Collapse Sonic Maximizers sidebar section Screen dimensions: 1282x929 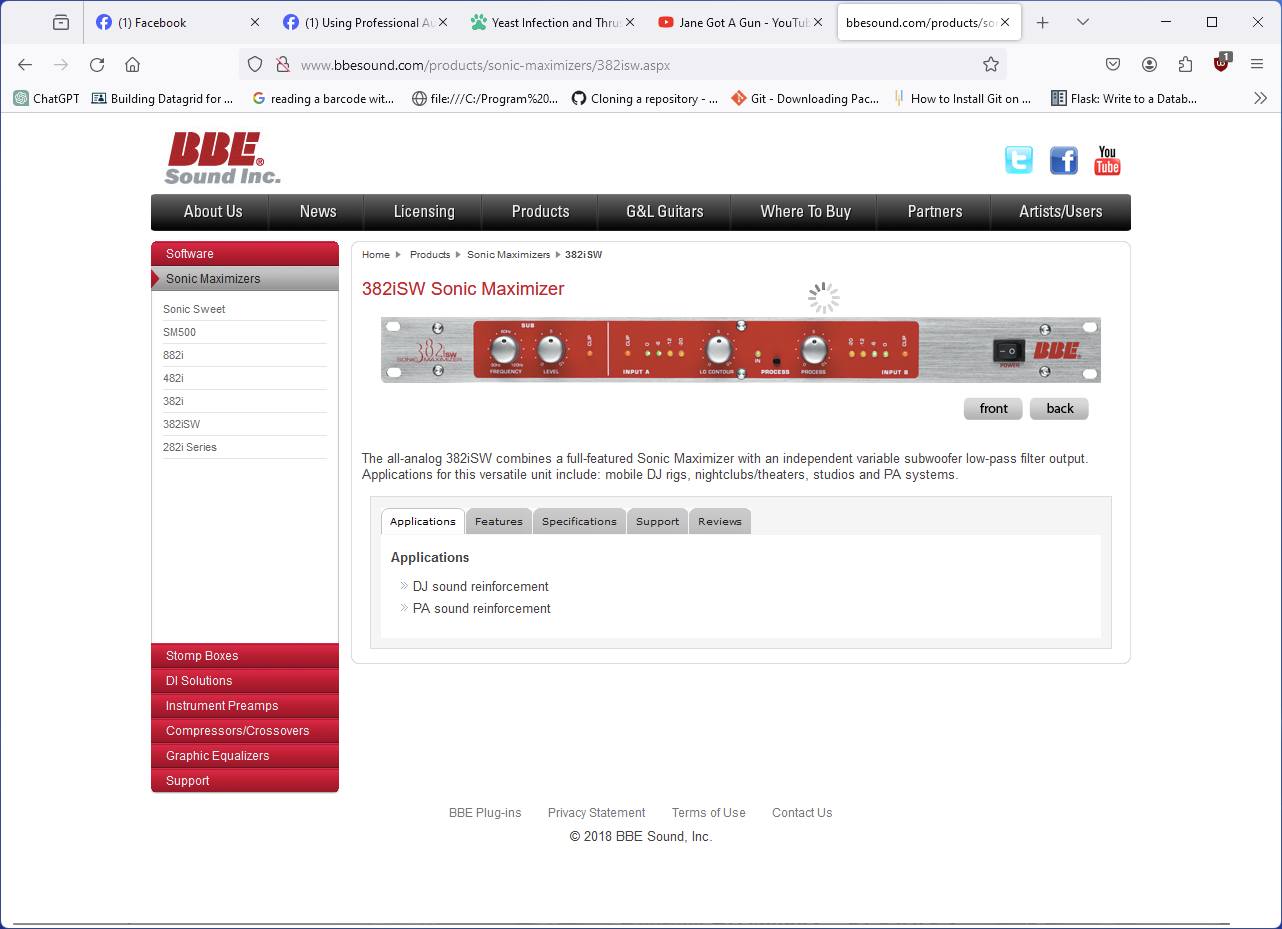tap(245, 279)
